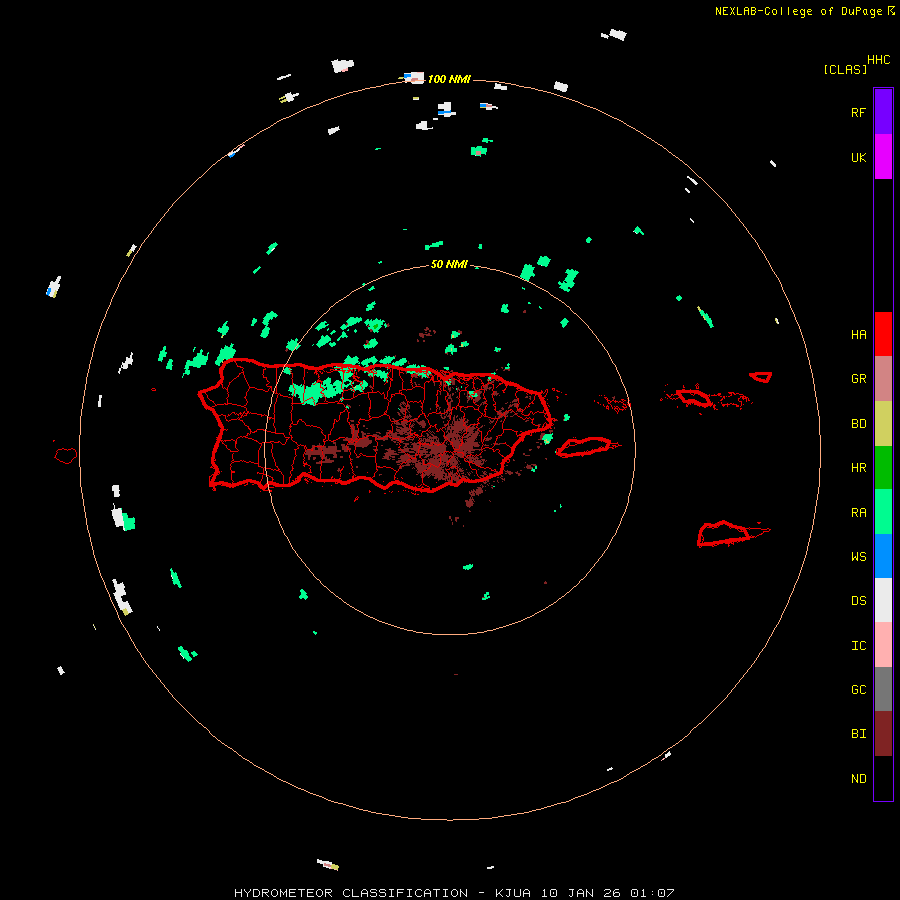Pick the HR dark green legend swatch

point(883,468)
